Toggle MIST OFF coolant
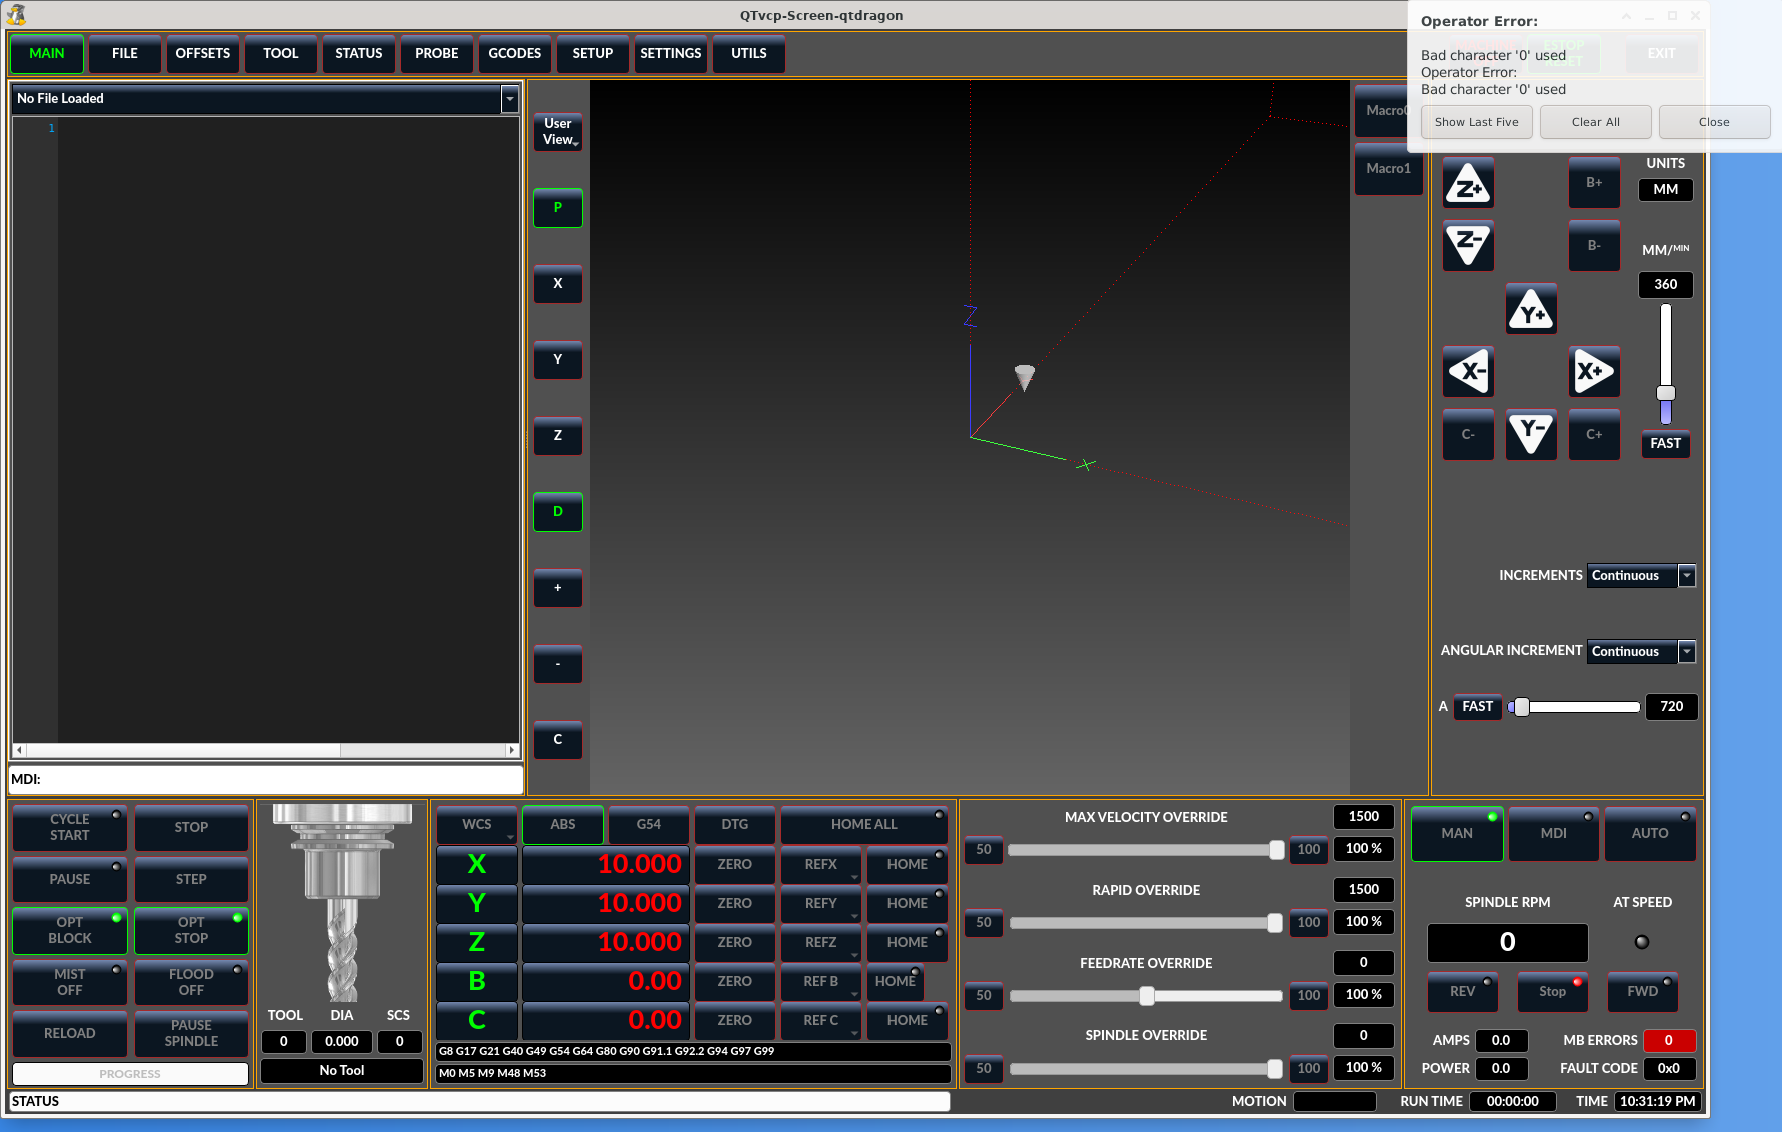This screenshot has width=1782, height=1132. click(x=70, y=982)
